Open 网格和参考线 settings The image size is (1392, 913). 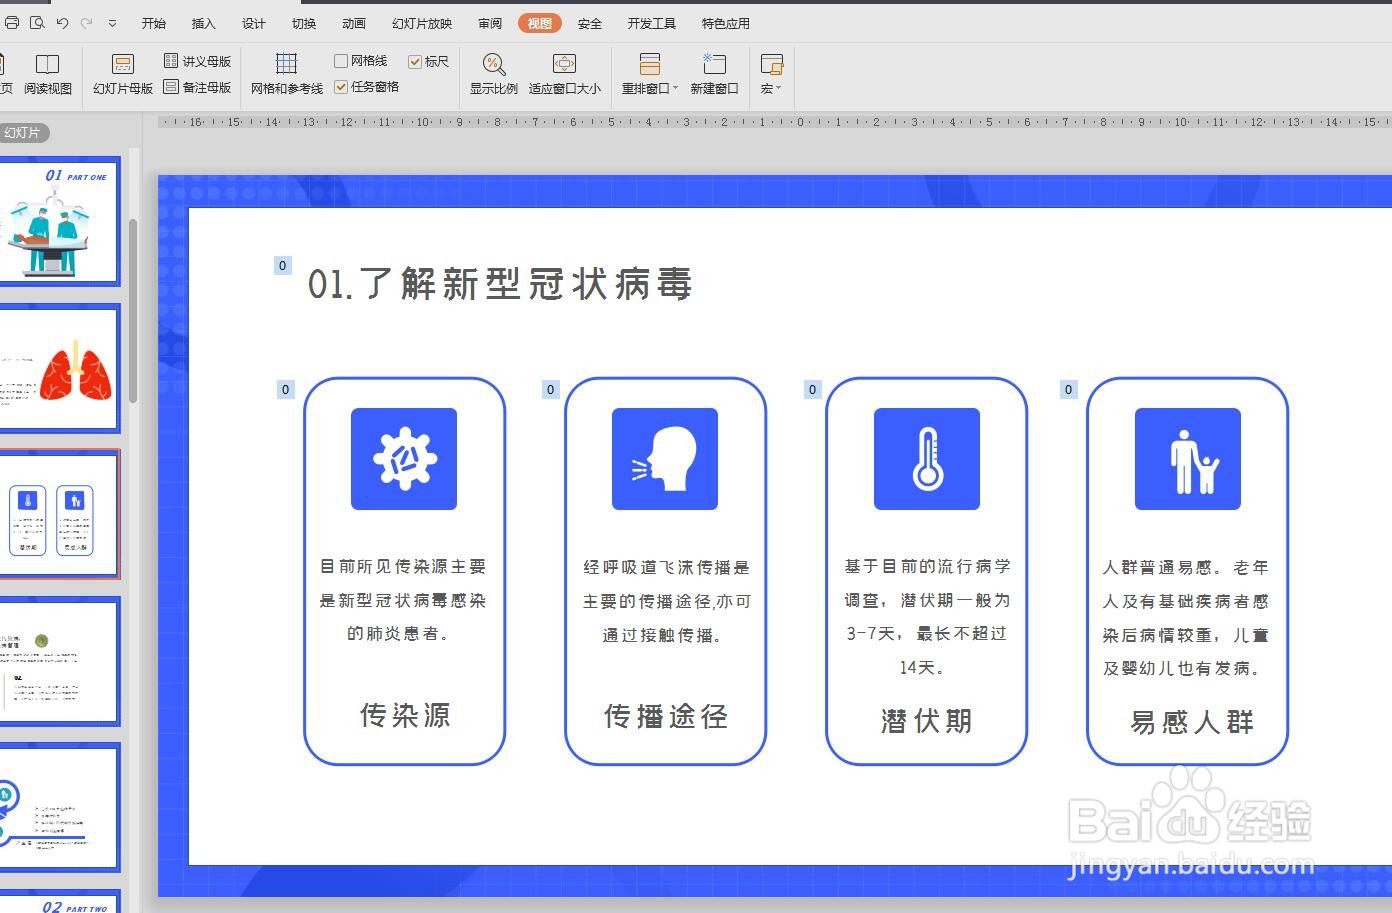click(x=287, y=75)
